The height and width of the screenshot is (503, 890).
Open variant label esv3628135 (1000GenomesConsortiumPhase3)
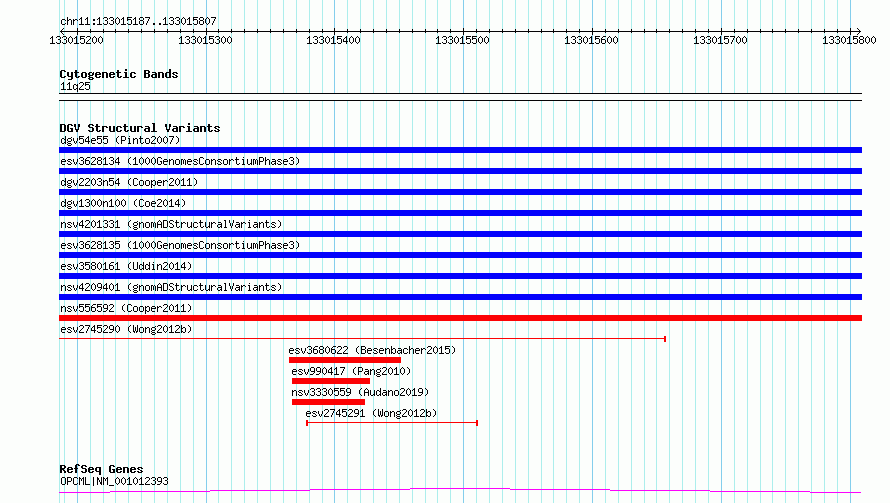tap(180, 245)
